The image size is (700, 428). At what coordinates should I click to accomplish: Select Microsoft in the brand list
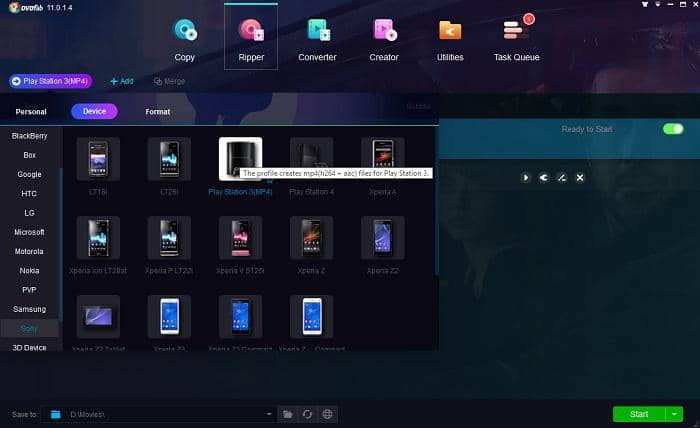29,232
